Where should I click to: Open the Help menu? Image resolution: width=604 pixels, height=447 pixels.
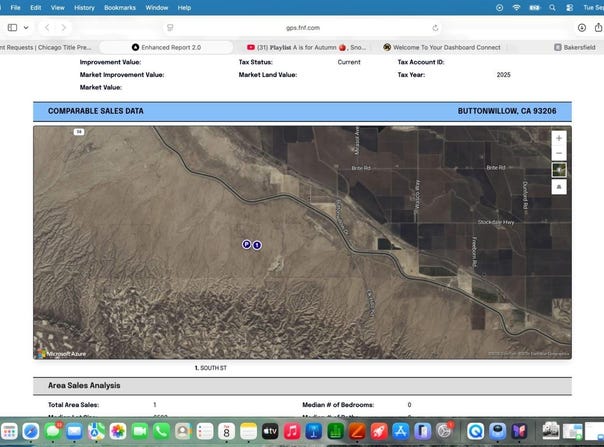click(184, 8)
